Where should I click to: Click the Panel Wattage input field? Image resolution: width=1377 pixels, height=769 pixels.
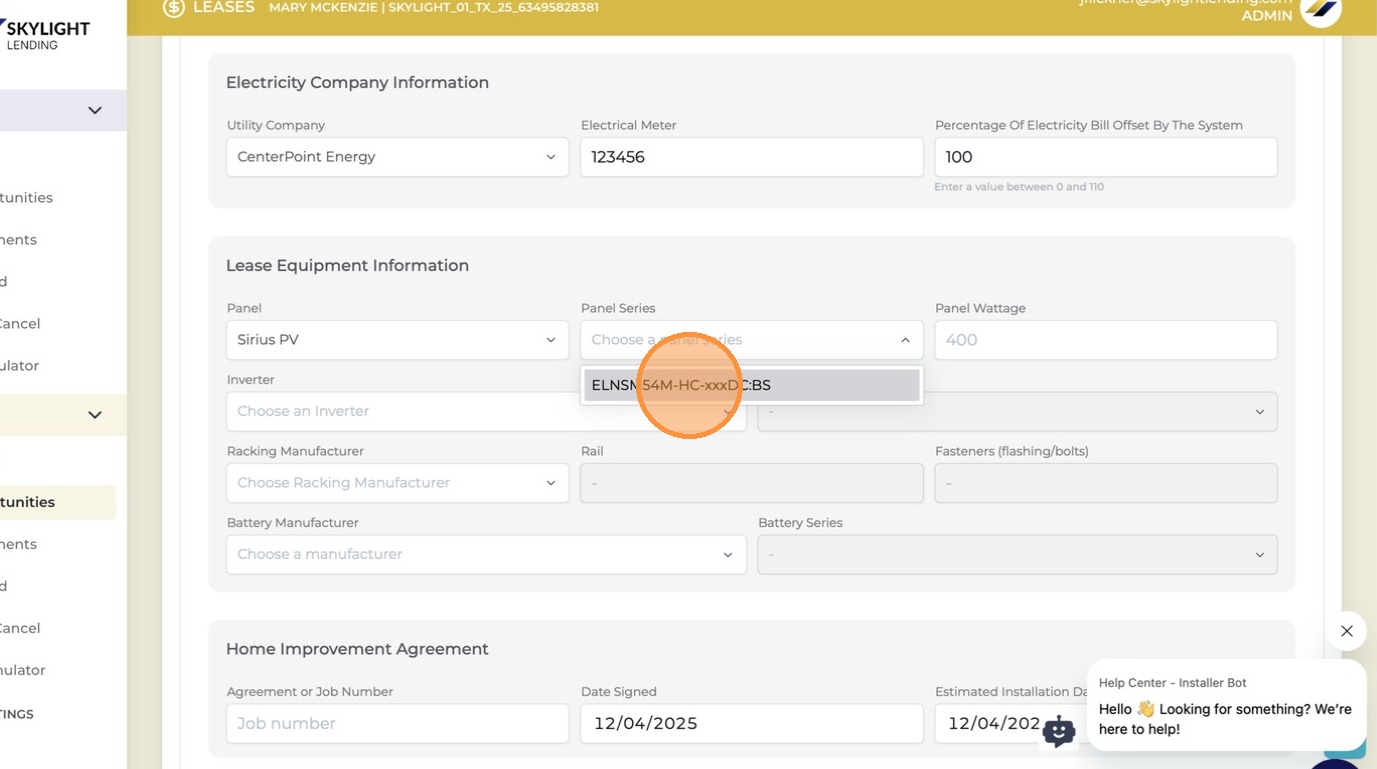pyautogui.click(x=1105, y=340)
